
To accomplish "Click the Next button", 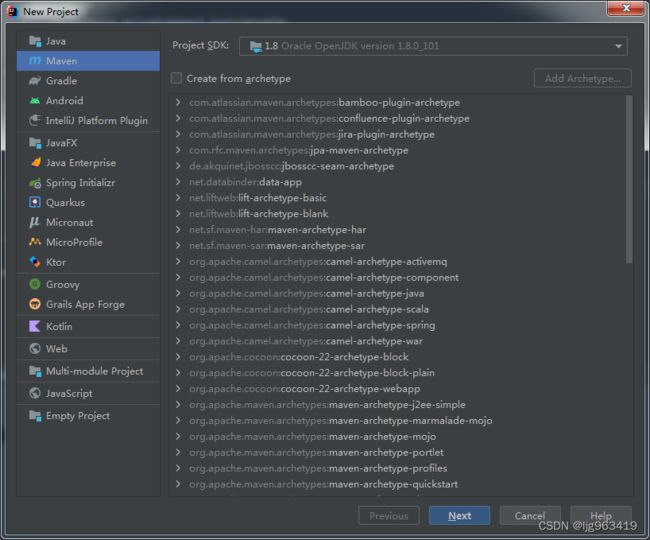I will (x=459, y=516).
